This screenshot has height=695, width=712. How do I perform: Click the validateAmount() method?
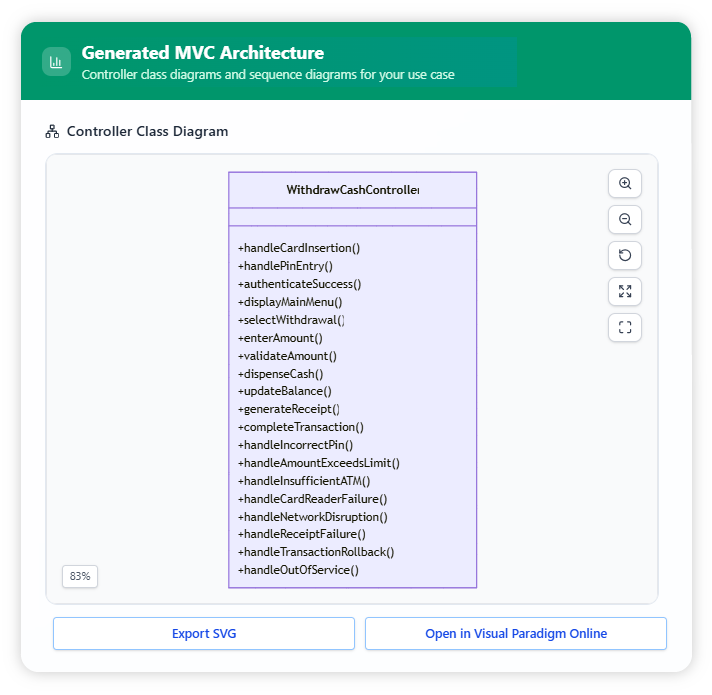click(287, 356)
